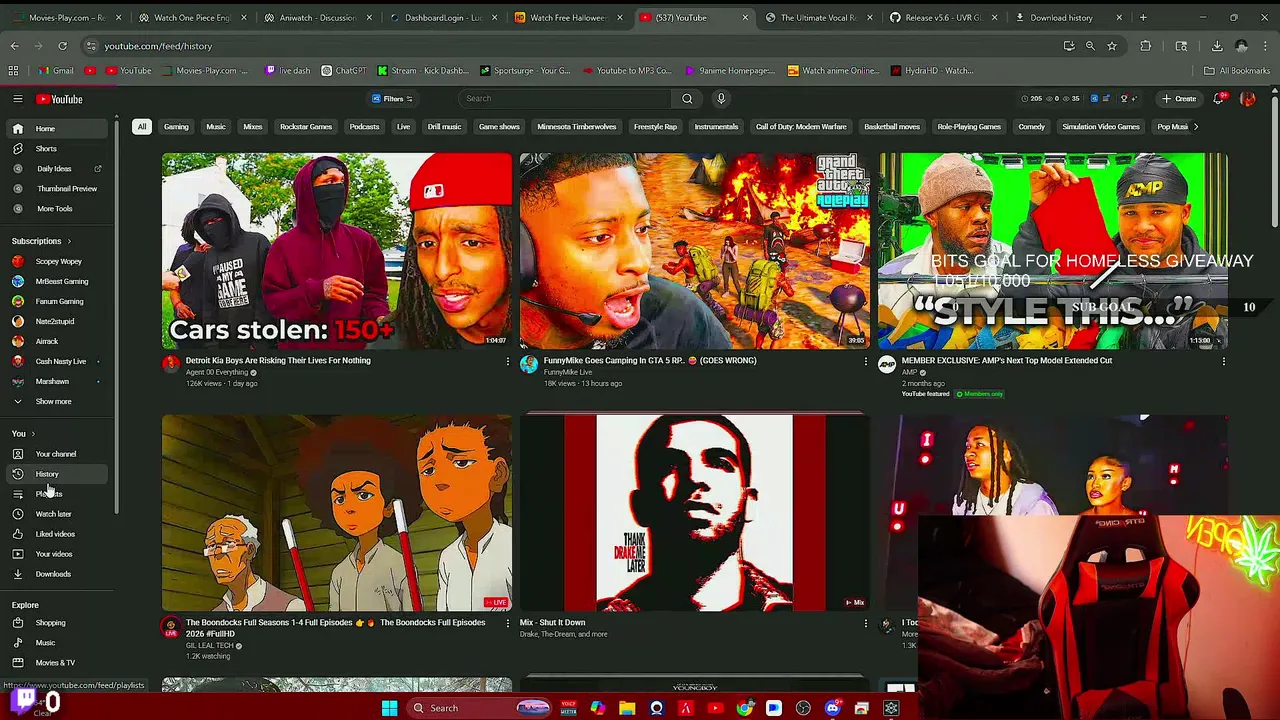Expand the Subscriptions section arrow
1280x720 pixels.
pos(70,241)
